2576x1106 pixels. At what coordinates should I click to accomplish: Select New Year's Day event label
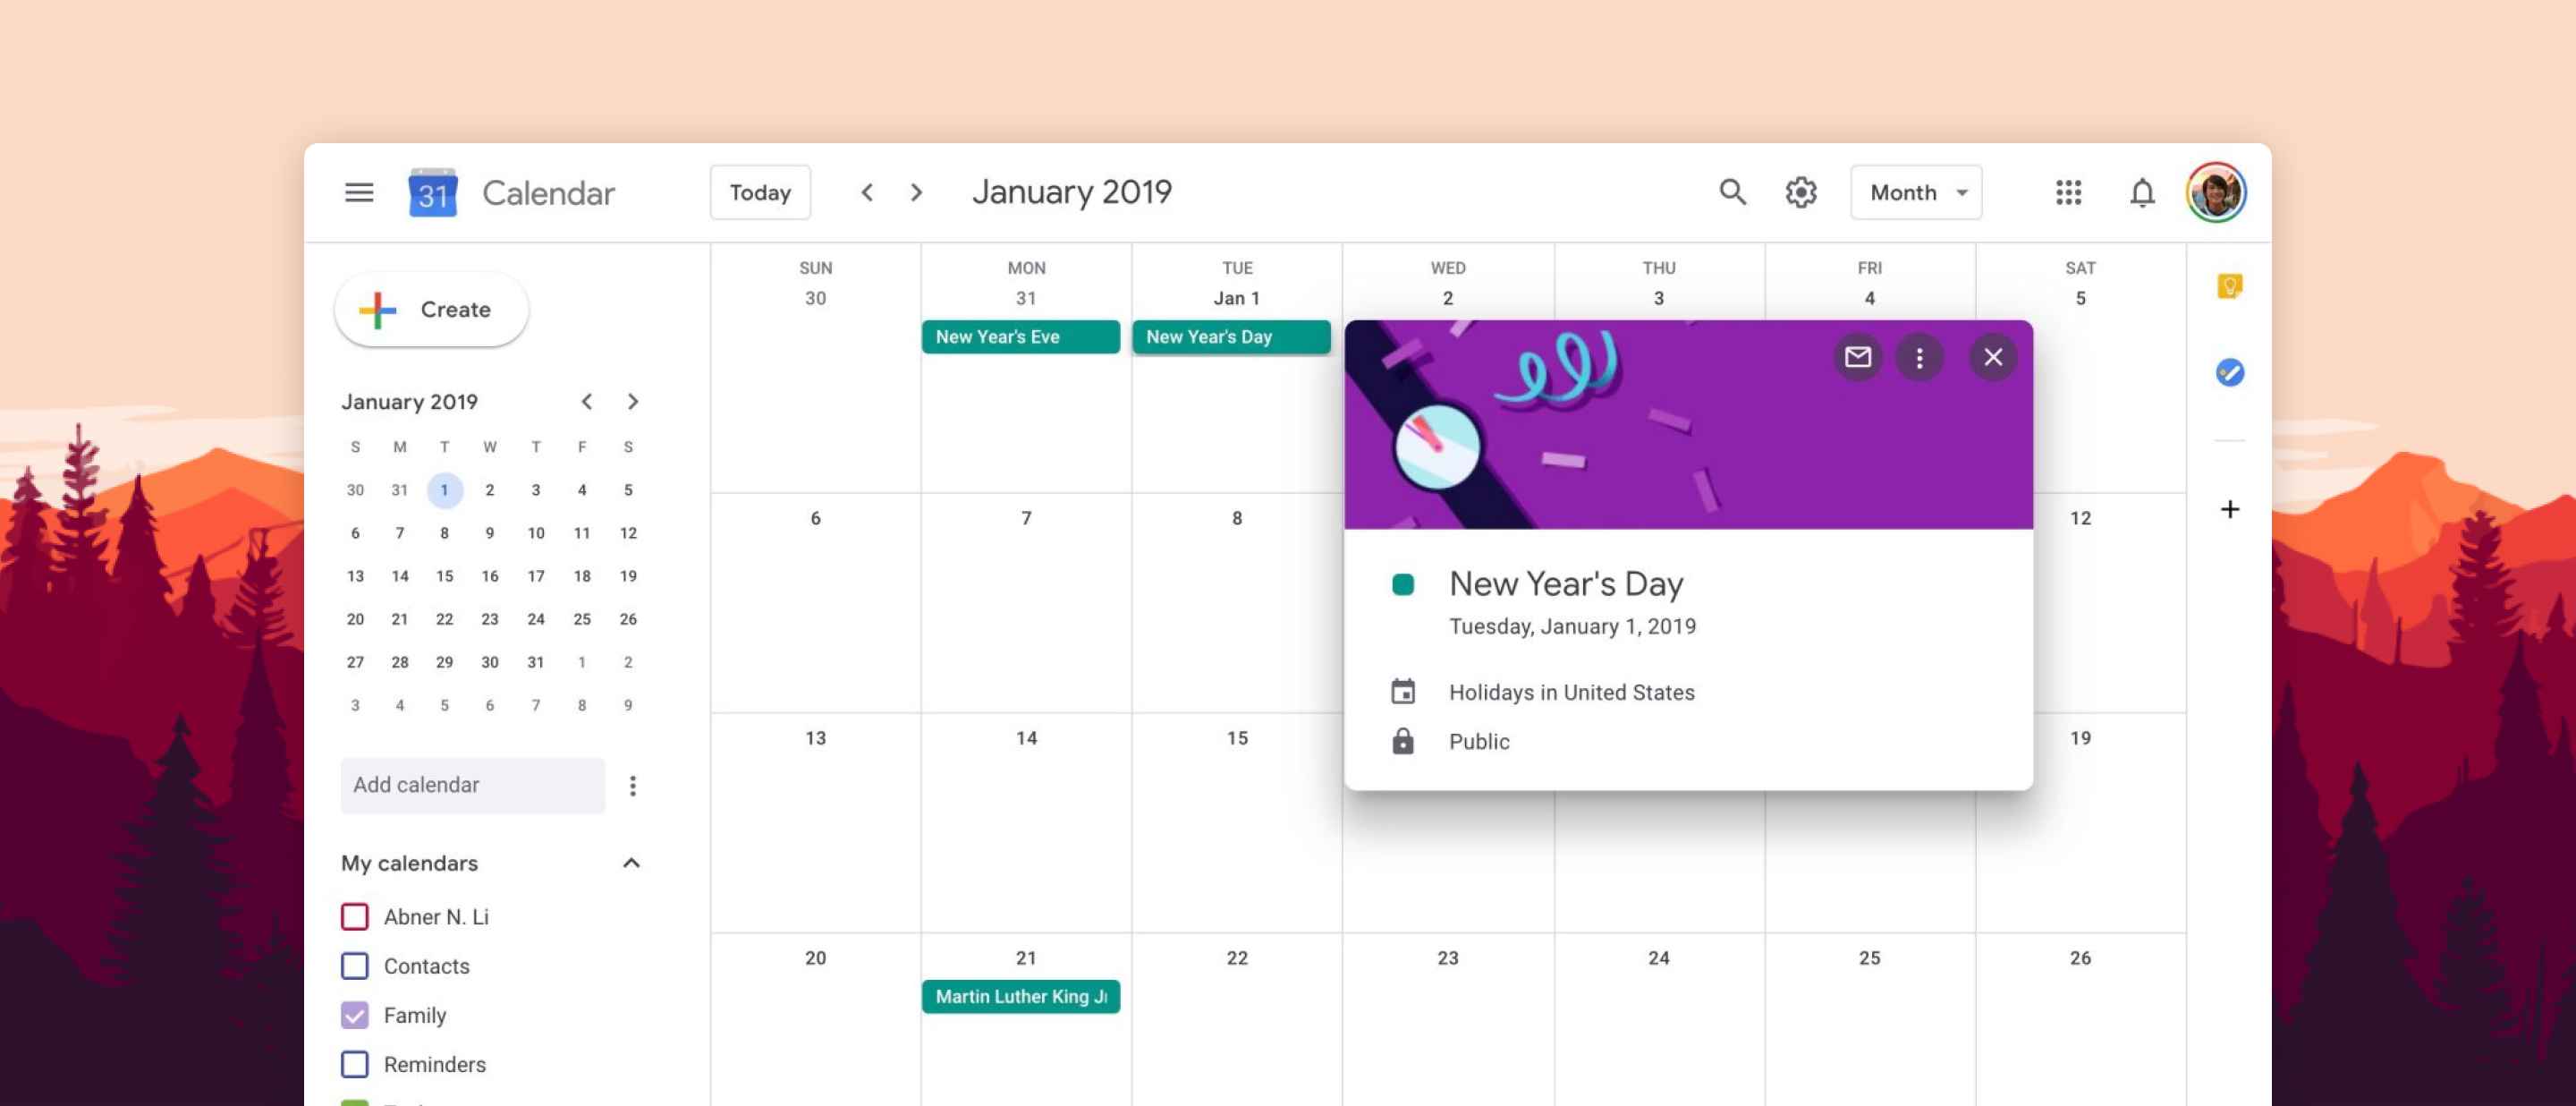1233,336
